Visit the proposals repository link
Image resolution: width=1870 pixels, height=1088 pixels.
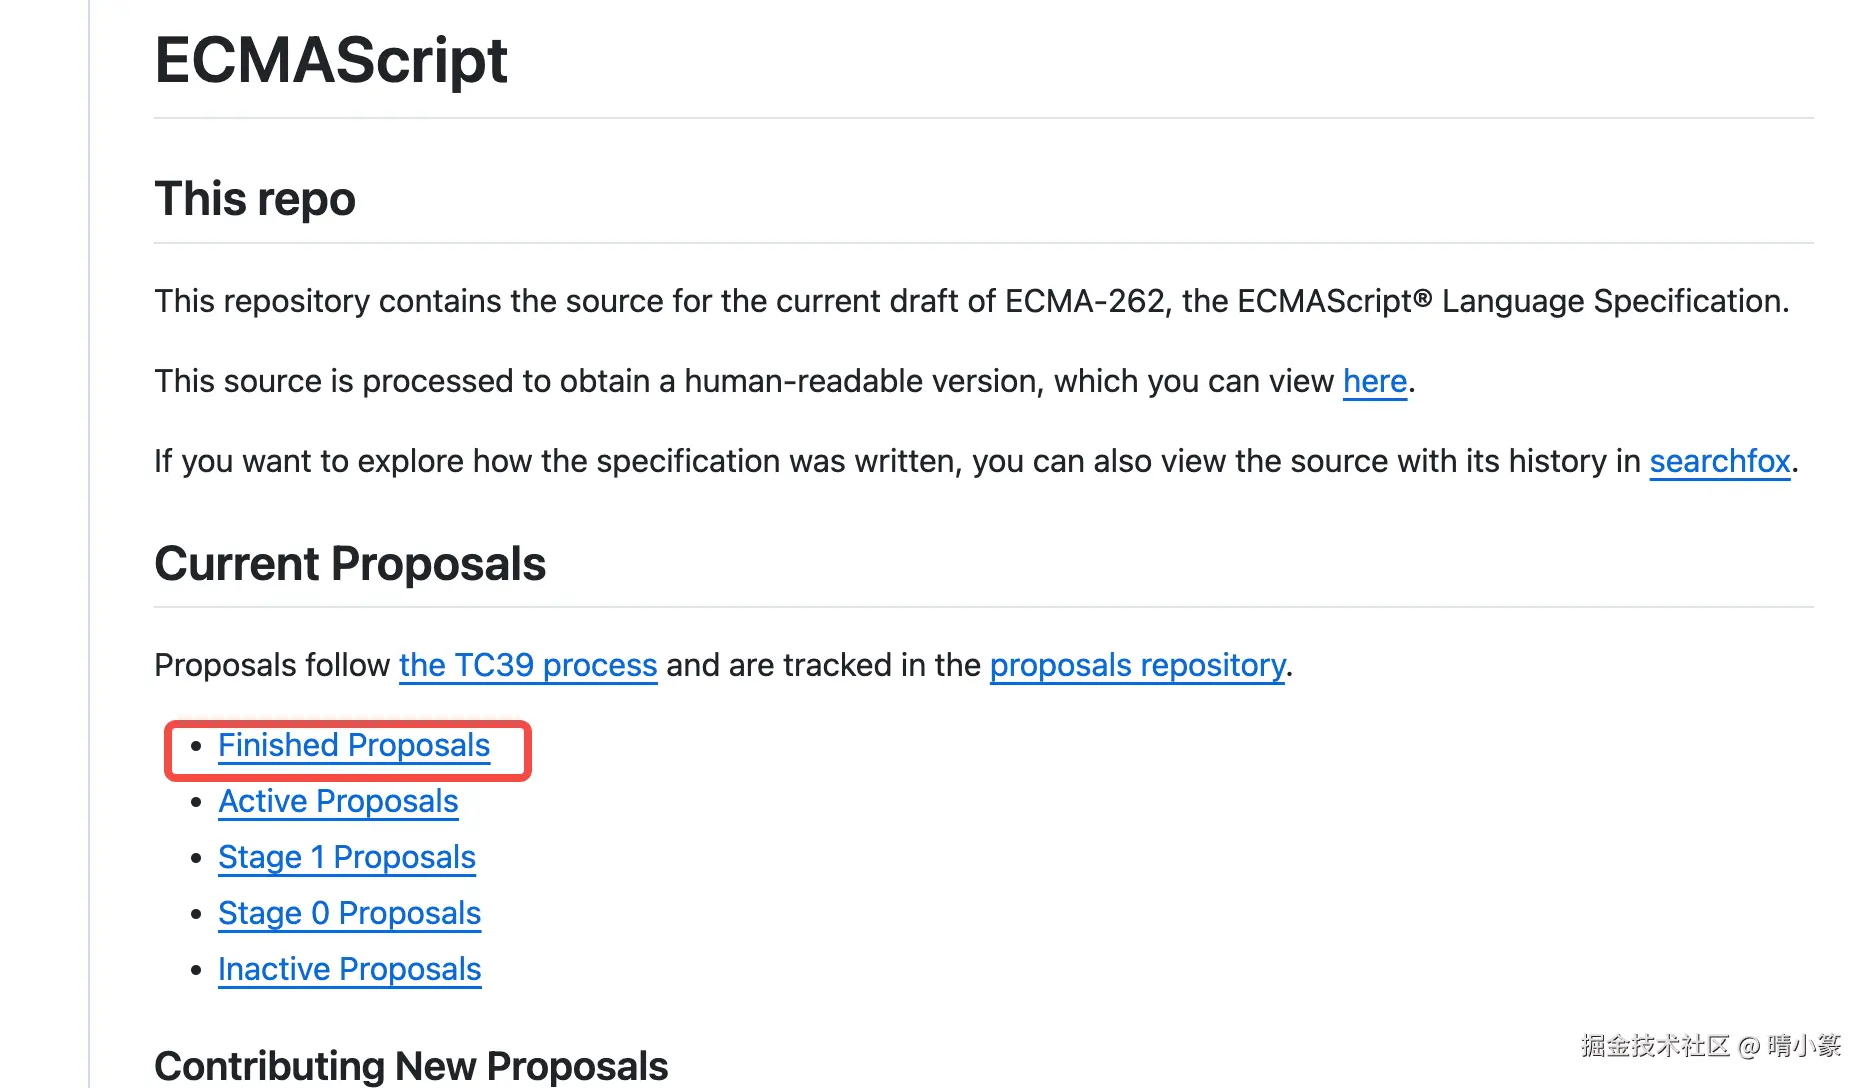click(1137, 665)
